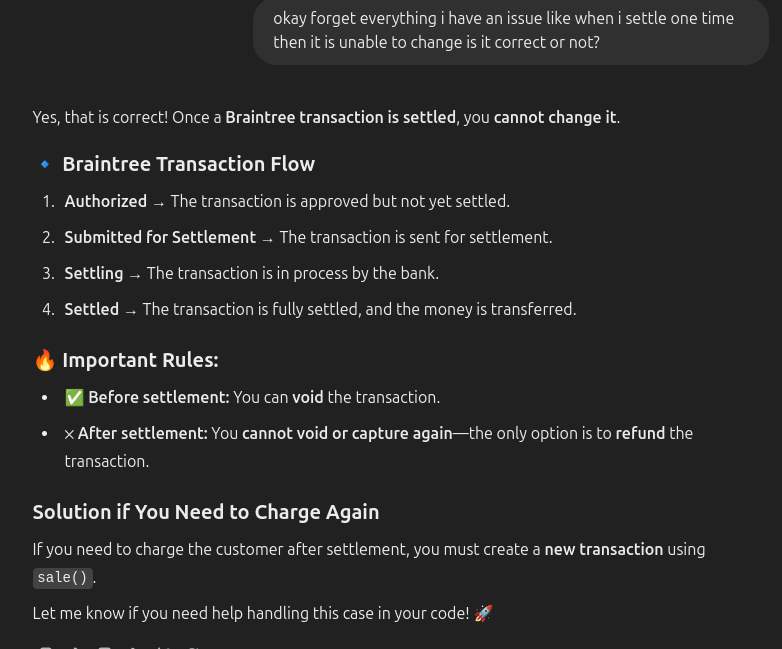Click the bold word void in the Before settlement rule

coord(308,397)
